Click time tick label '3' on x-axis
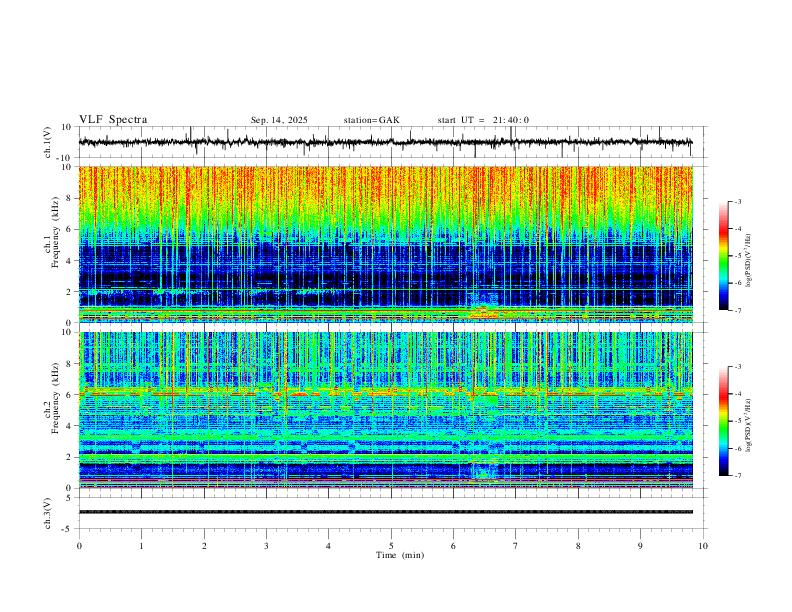Screen dimensions: 792x612 pyautogui.click(x=266, y=546)
